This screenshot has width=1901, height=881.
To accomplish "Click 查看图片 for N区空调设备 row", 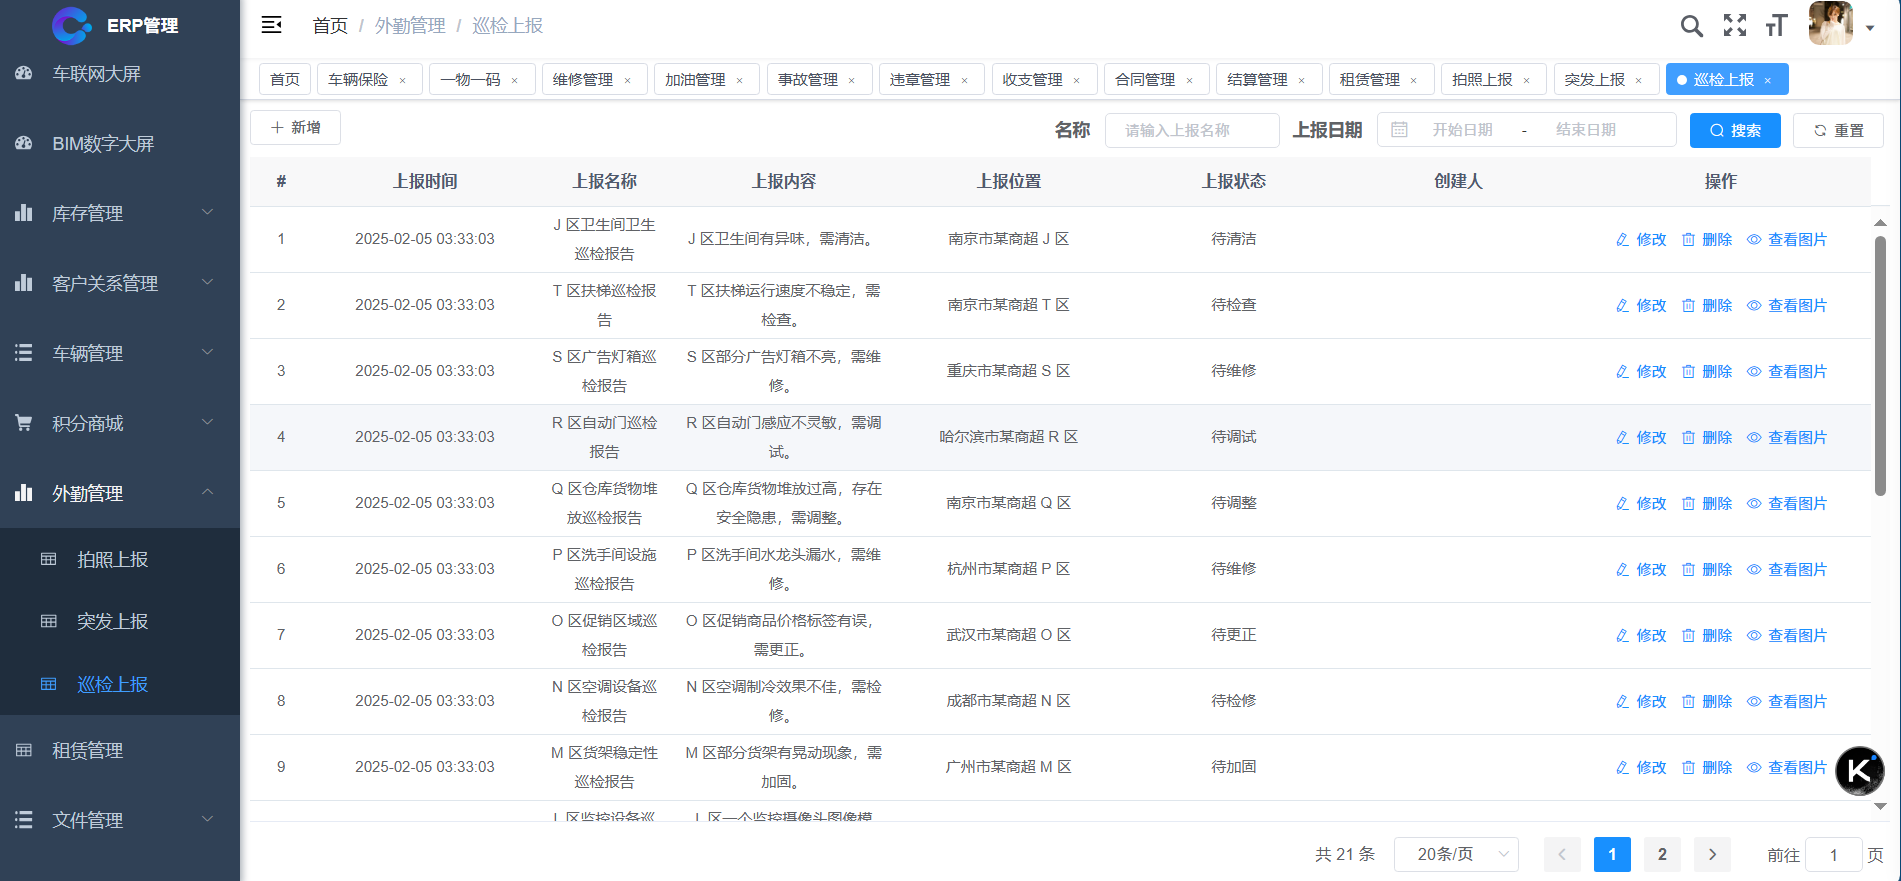I will tap(1787, 702).
